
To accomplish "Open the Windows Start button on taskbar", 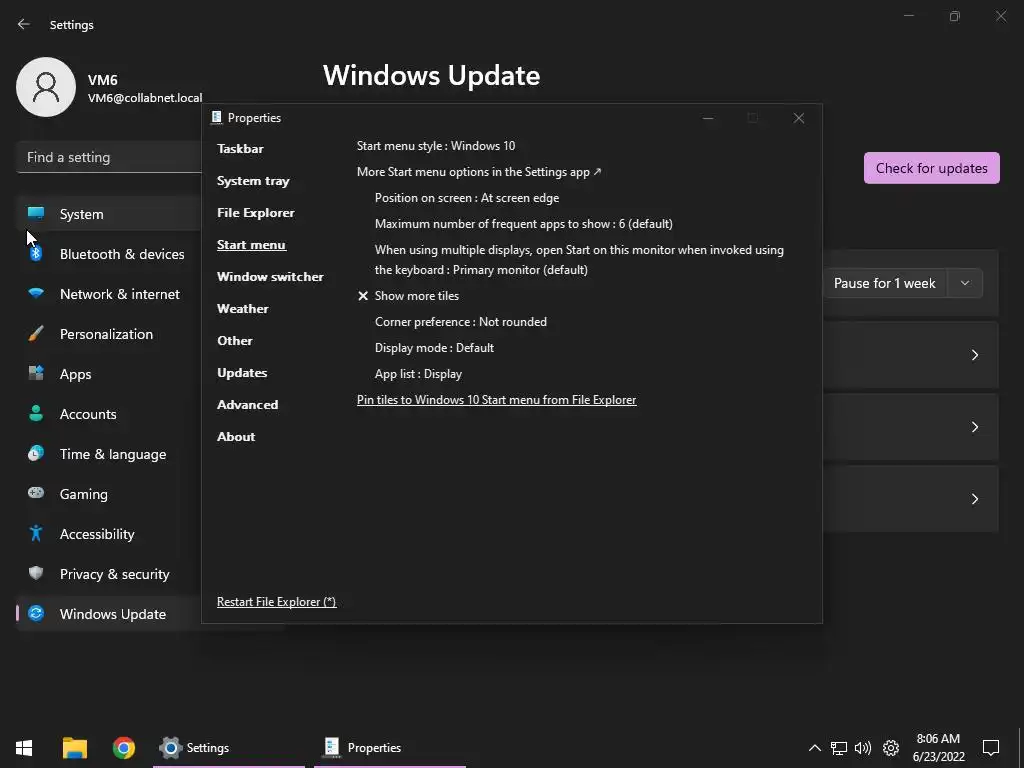I will click(24, 748).
